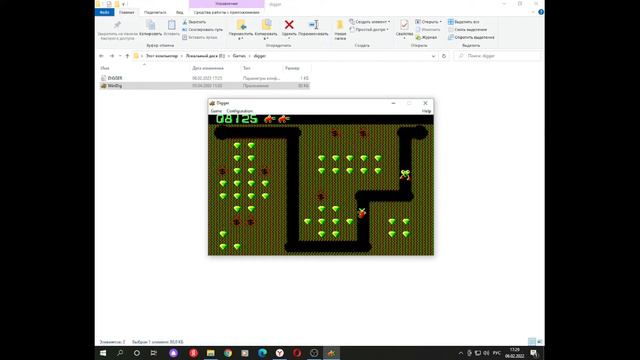Click Журнал in the Открыть group
The image size is (640, 360).
point(426,37)
